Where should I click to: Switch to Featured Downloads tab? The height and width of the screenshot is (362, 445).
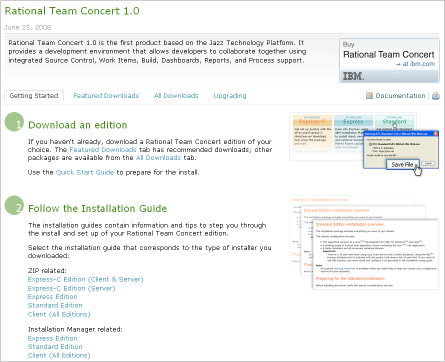coord(106,96)
